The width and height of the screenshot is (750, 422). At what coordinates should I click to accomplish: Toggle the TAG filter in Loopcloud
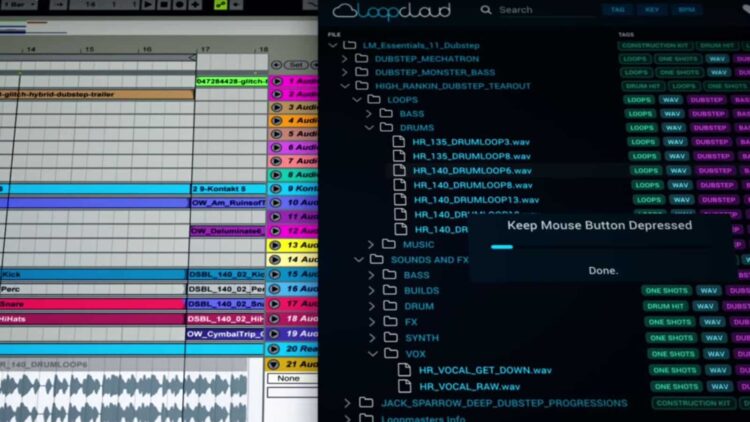(618, 10)
